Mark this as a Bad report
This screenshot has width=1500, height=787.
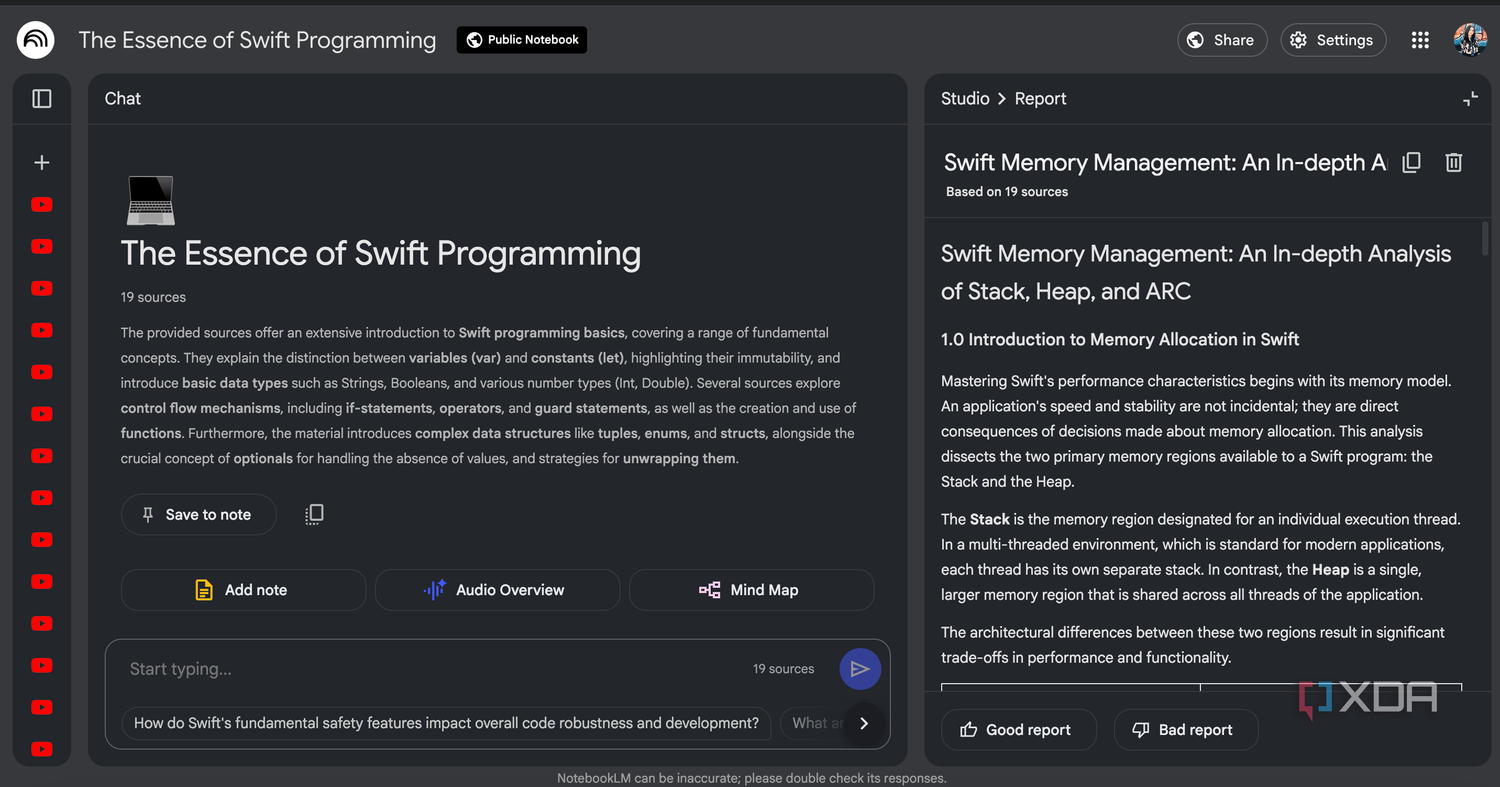1186,730
